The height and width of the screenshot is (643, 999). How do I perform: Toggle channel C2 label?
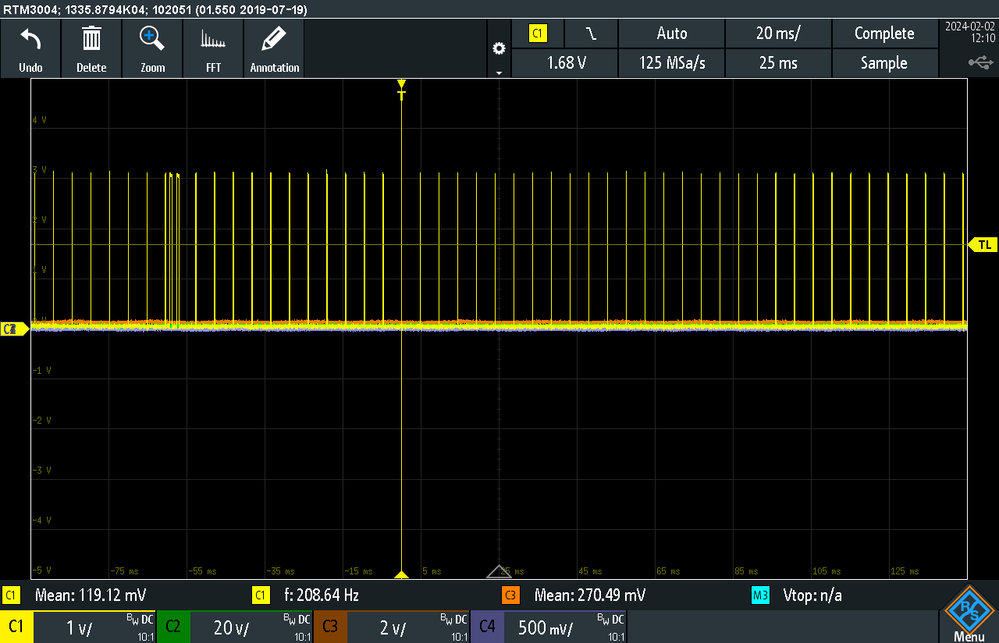173,627
